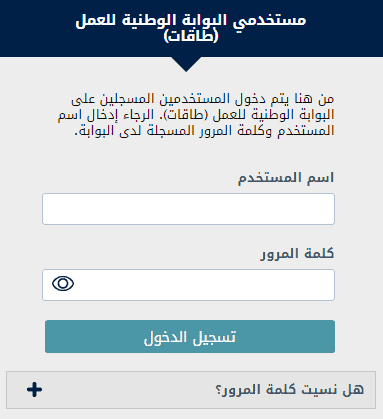
Task: Click the اسم المستخدم field label
Action: pos(286,178)
